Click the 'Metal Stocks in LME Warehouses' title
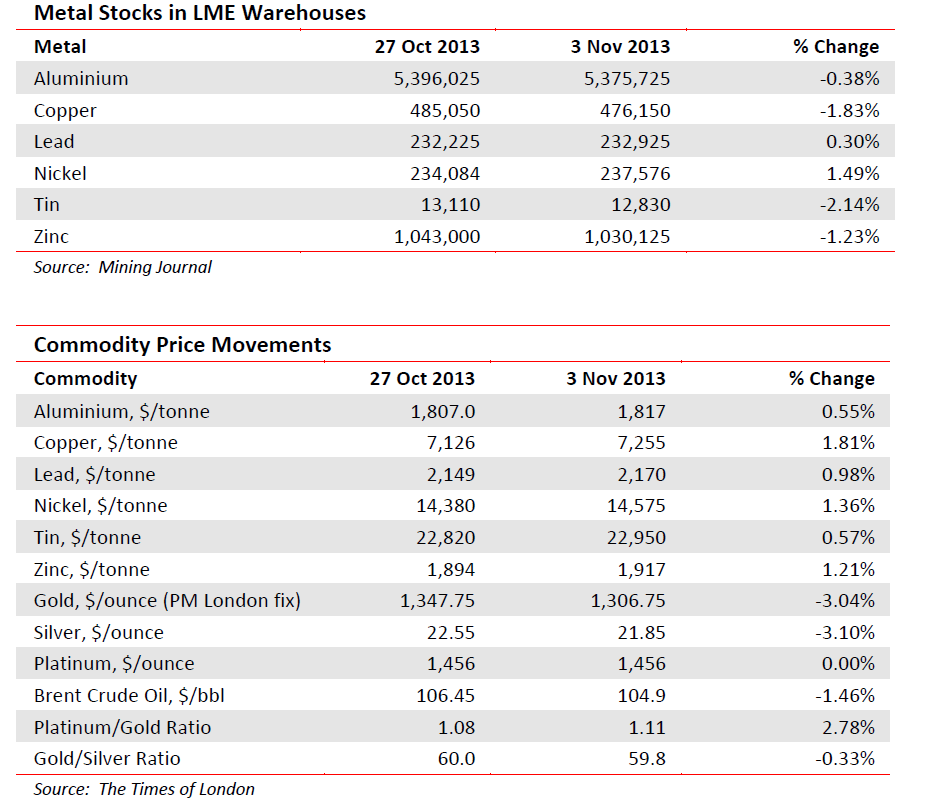This screenshot has width=949, height=801. point(200,14)
